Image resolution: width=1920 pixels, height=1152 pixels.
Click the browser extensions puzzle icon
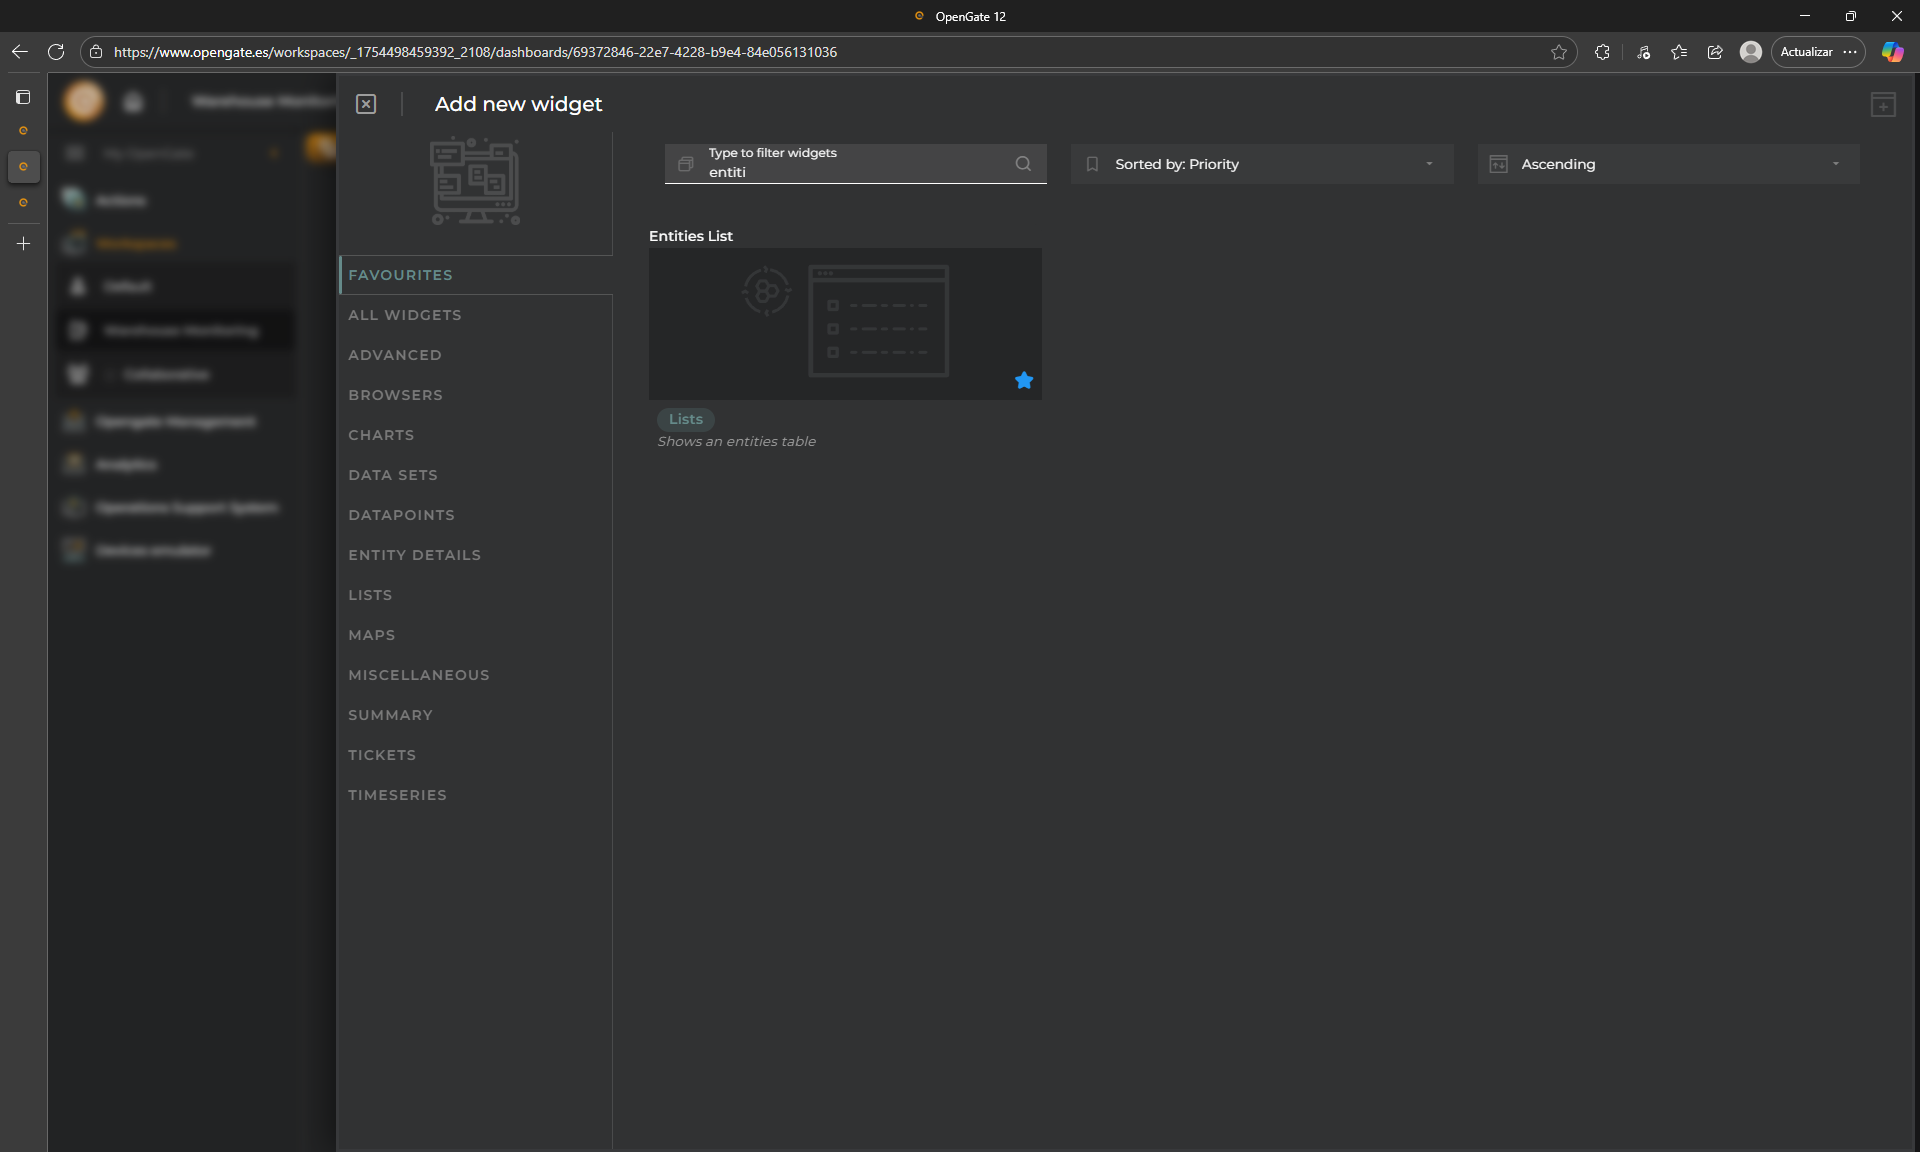pyautogui.click(x=1602, y=52)
